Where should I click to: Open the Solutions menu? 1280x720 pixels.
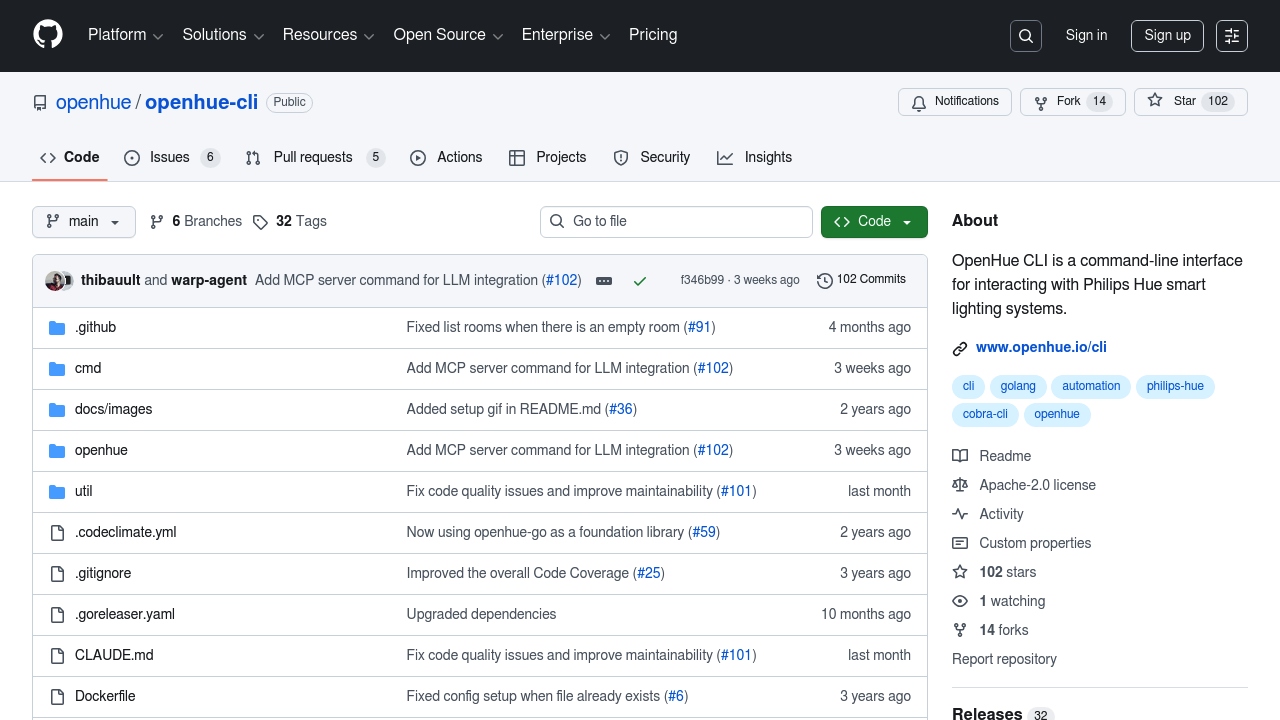click(223, 35)
